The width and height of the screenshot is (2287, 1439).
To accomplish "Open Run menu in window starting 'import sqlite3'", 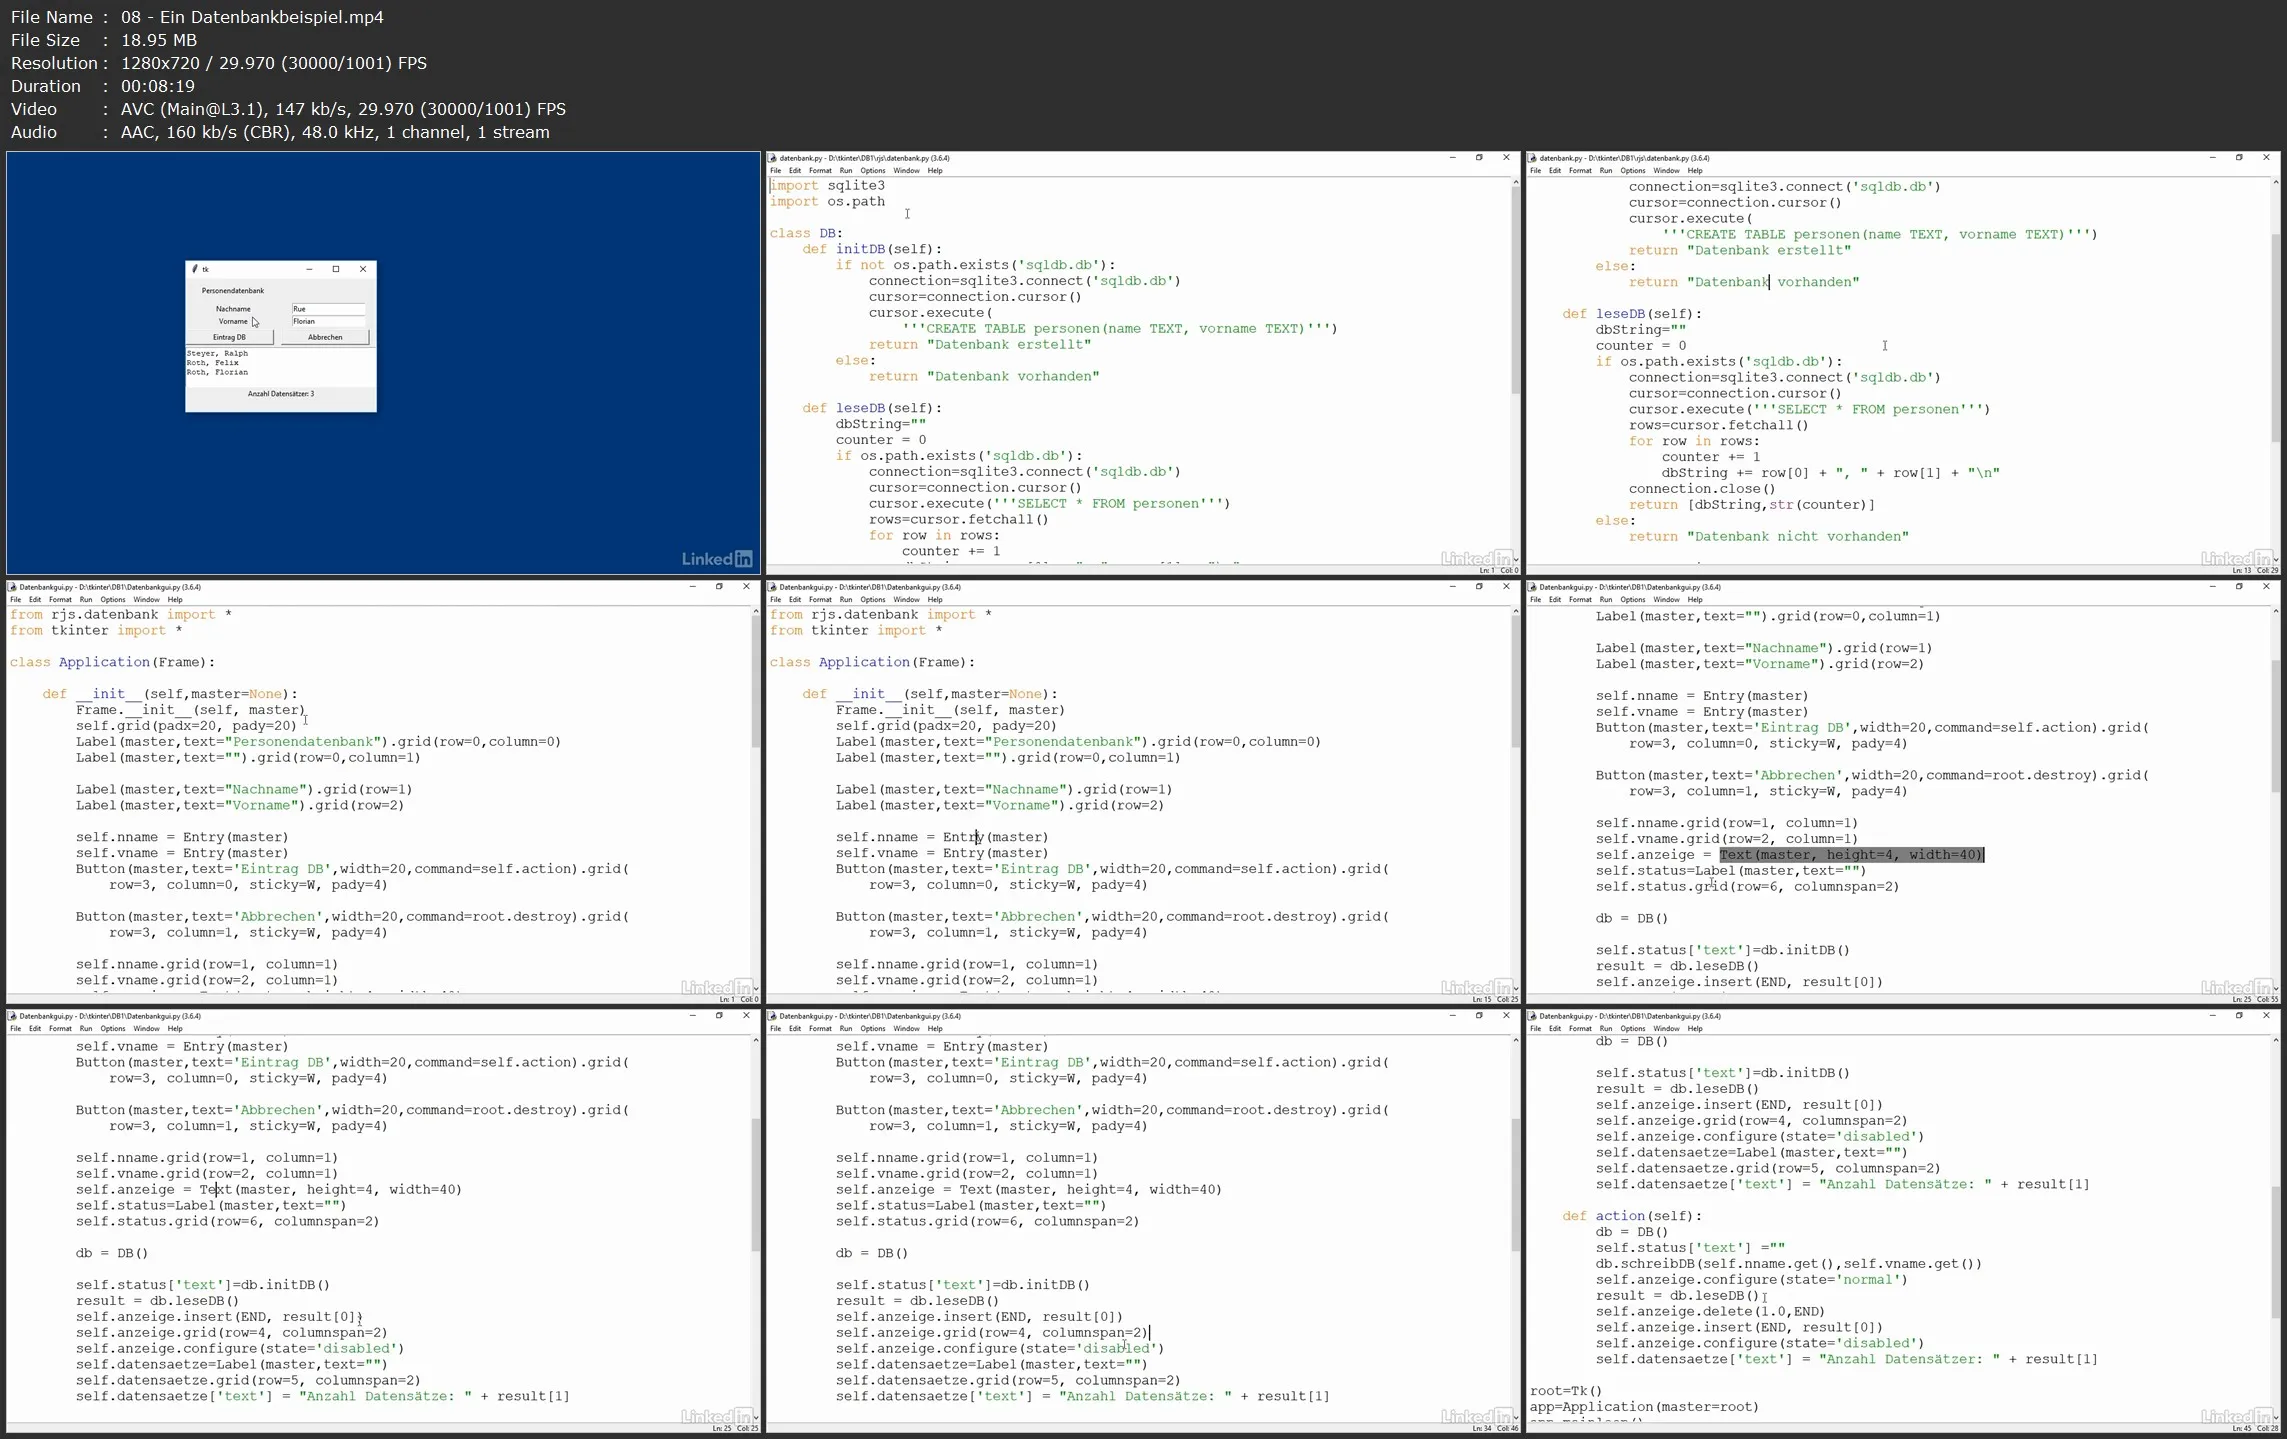I will pos(846,171).
